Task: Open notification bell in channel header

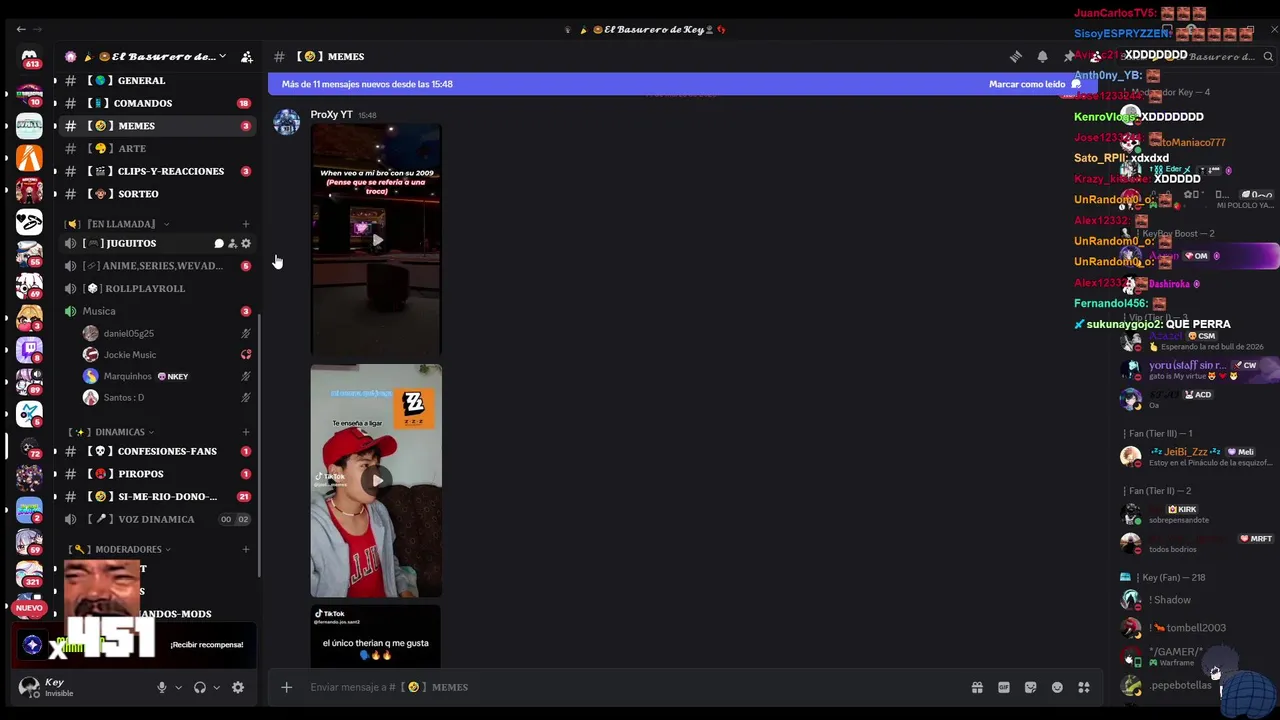Action: [1042, 57]
